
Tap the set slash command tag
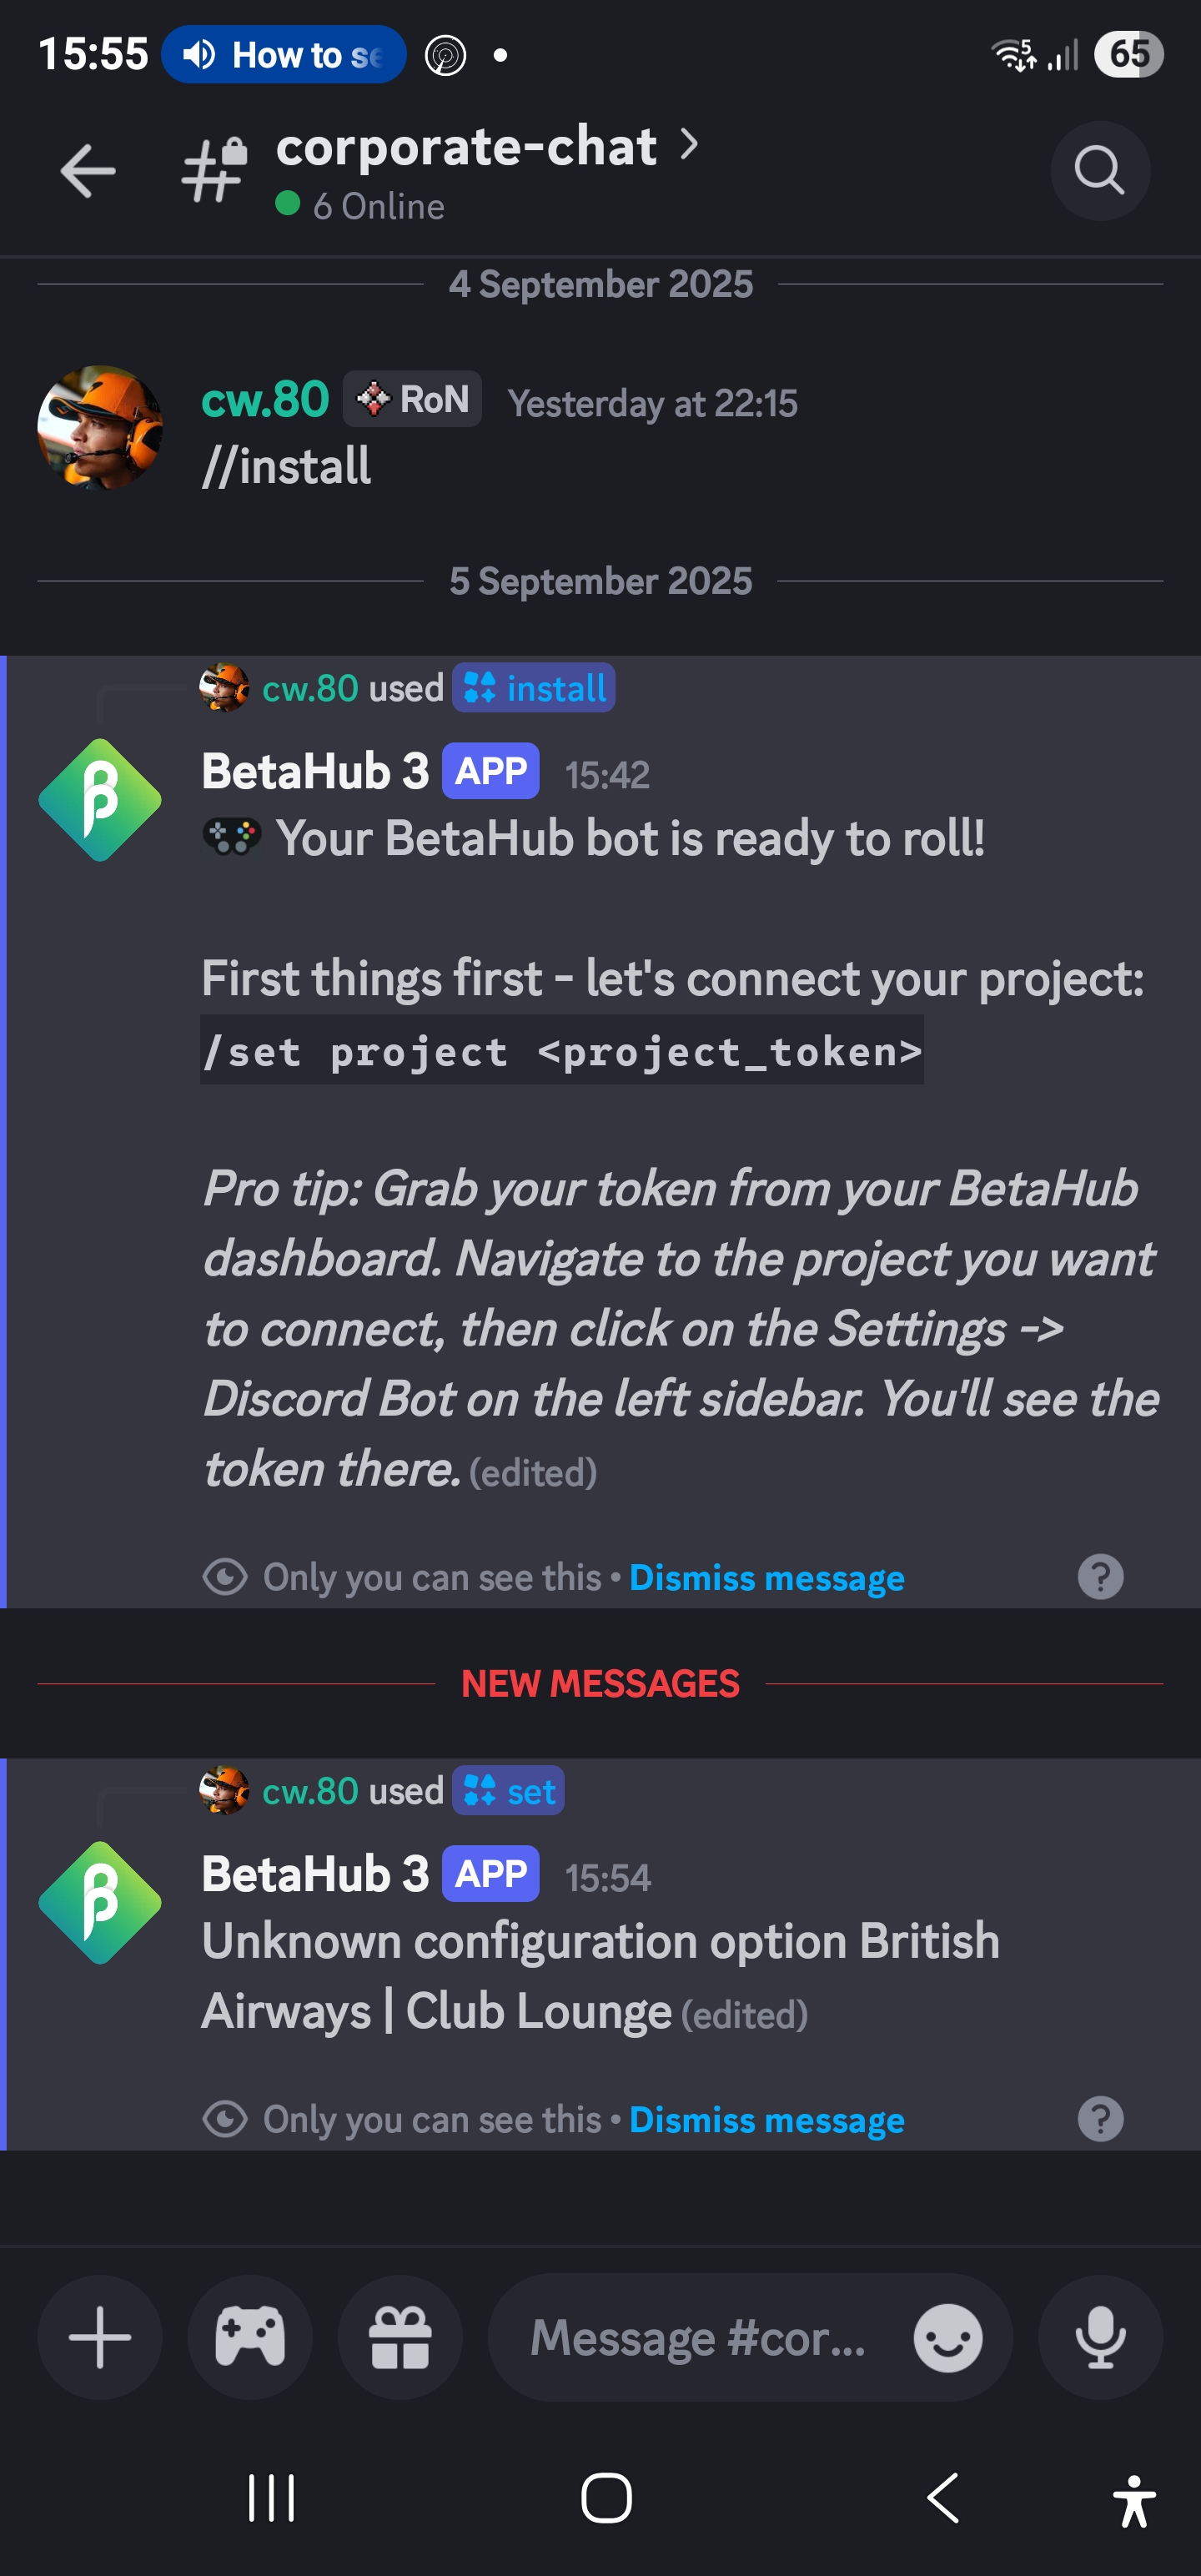[x=509, y=1791]
